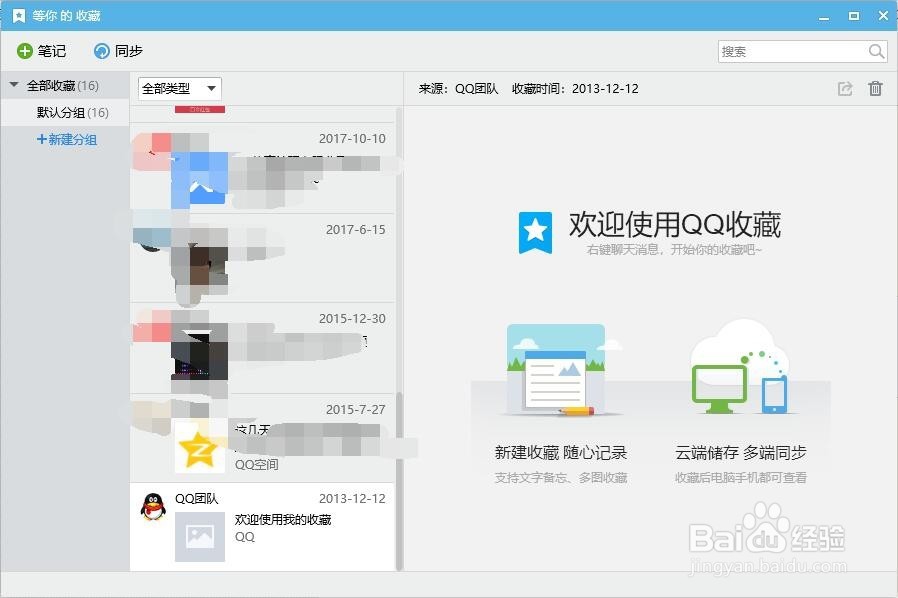Open the 全部类型 dropdown
Screen dimensions: 898x598
[x=180, y=88]
